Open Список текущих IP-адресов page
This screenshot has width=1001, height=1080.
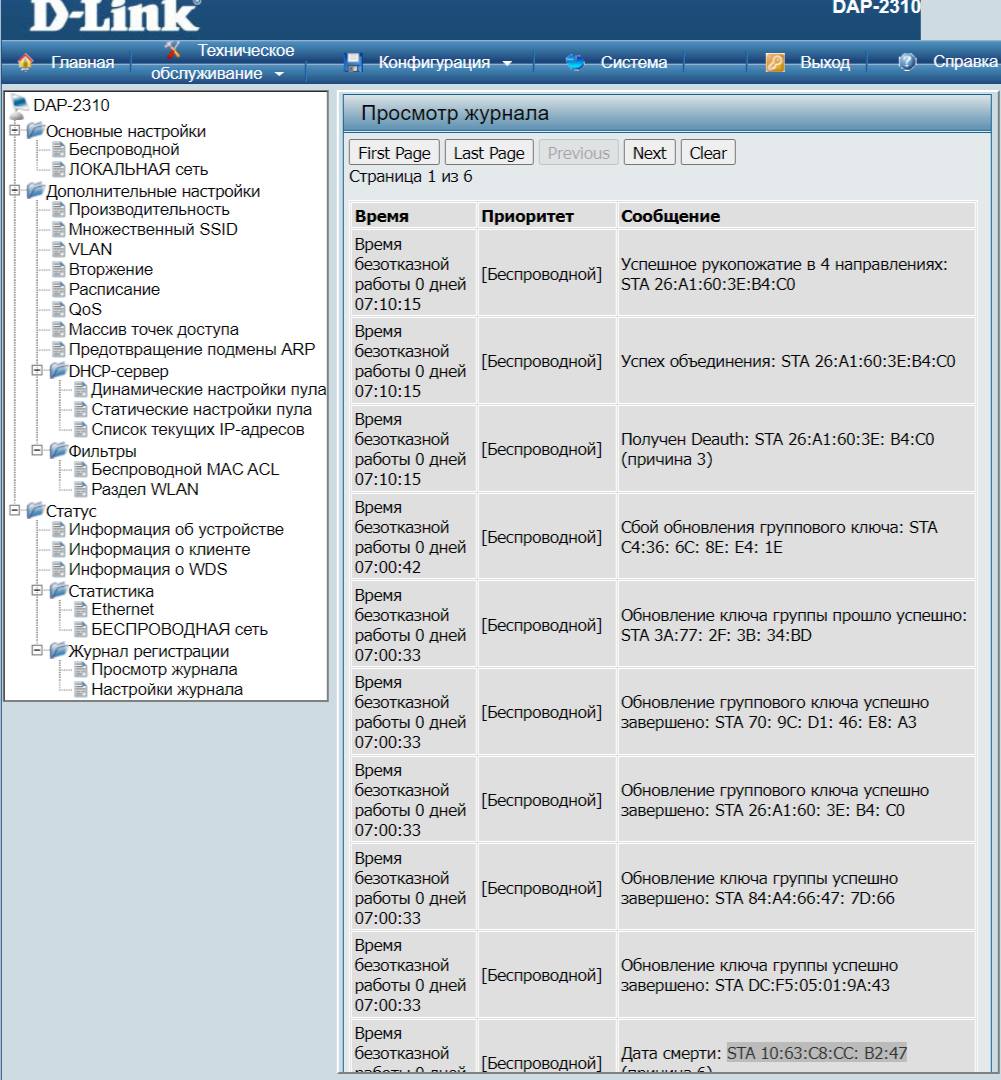(x=198, y=429)
